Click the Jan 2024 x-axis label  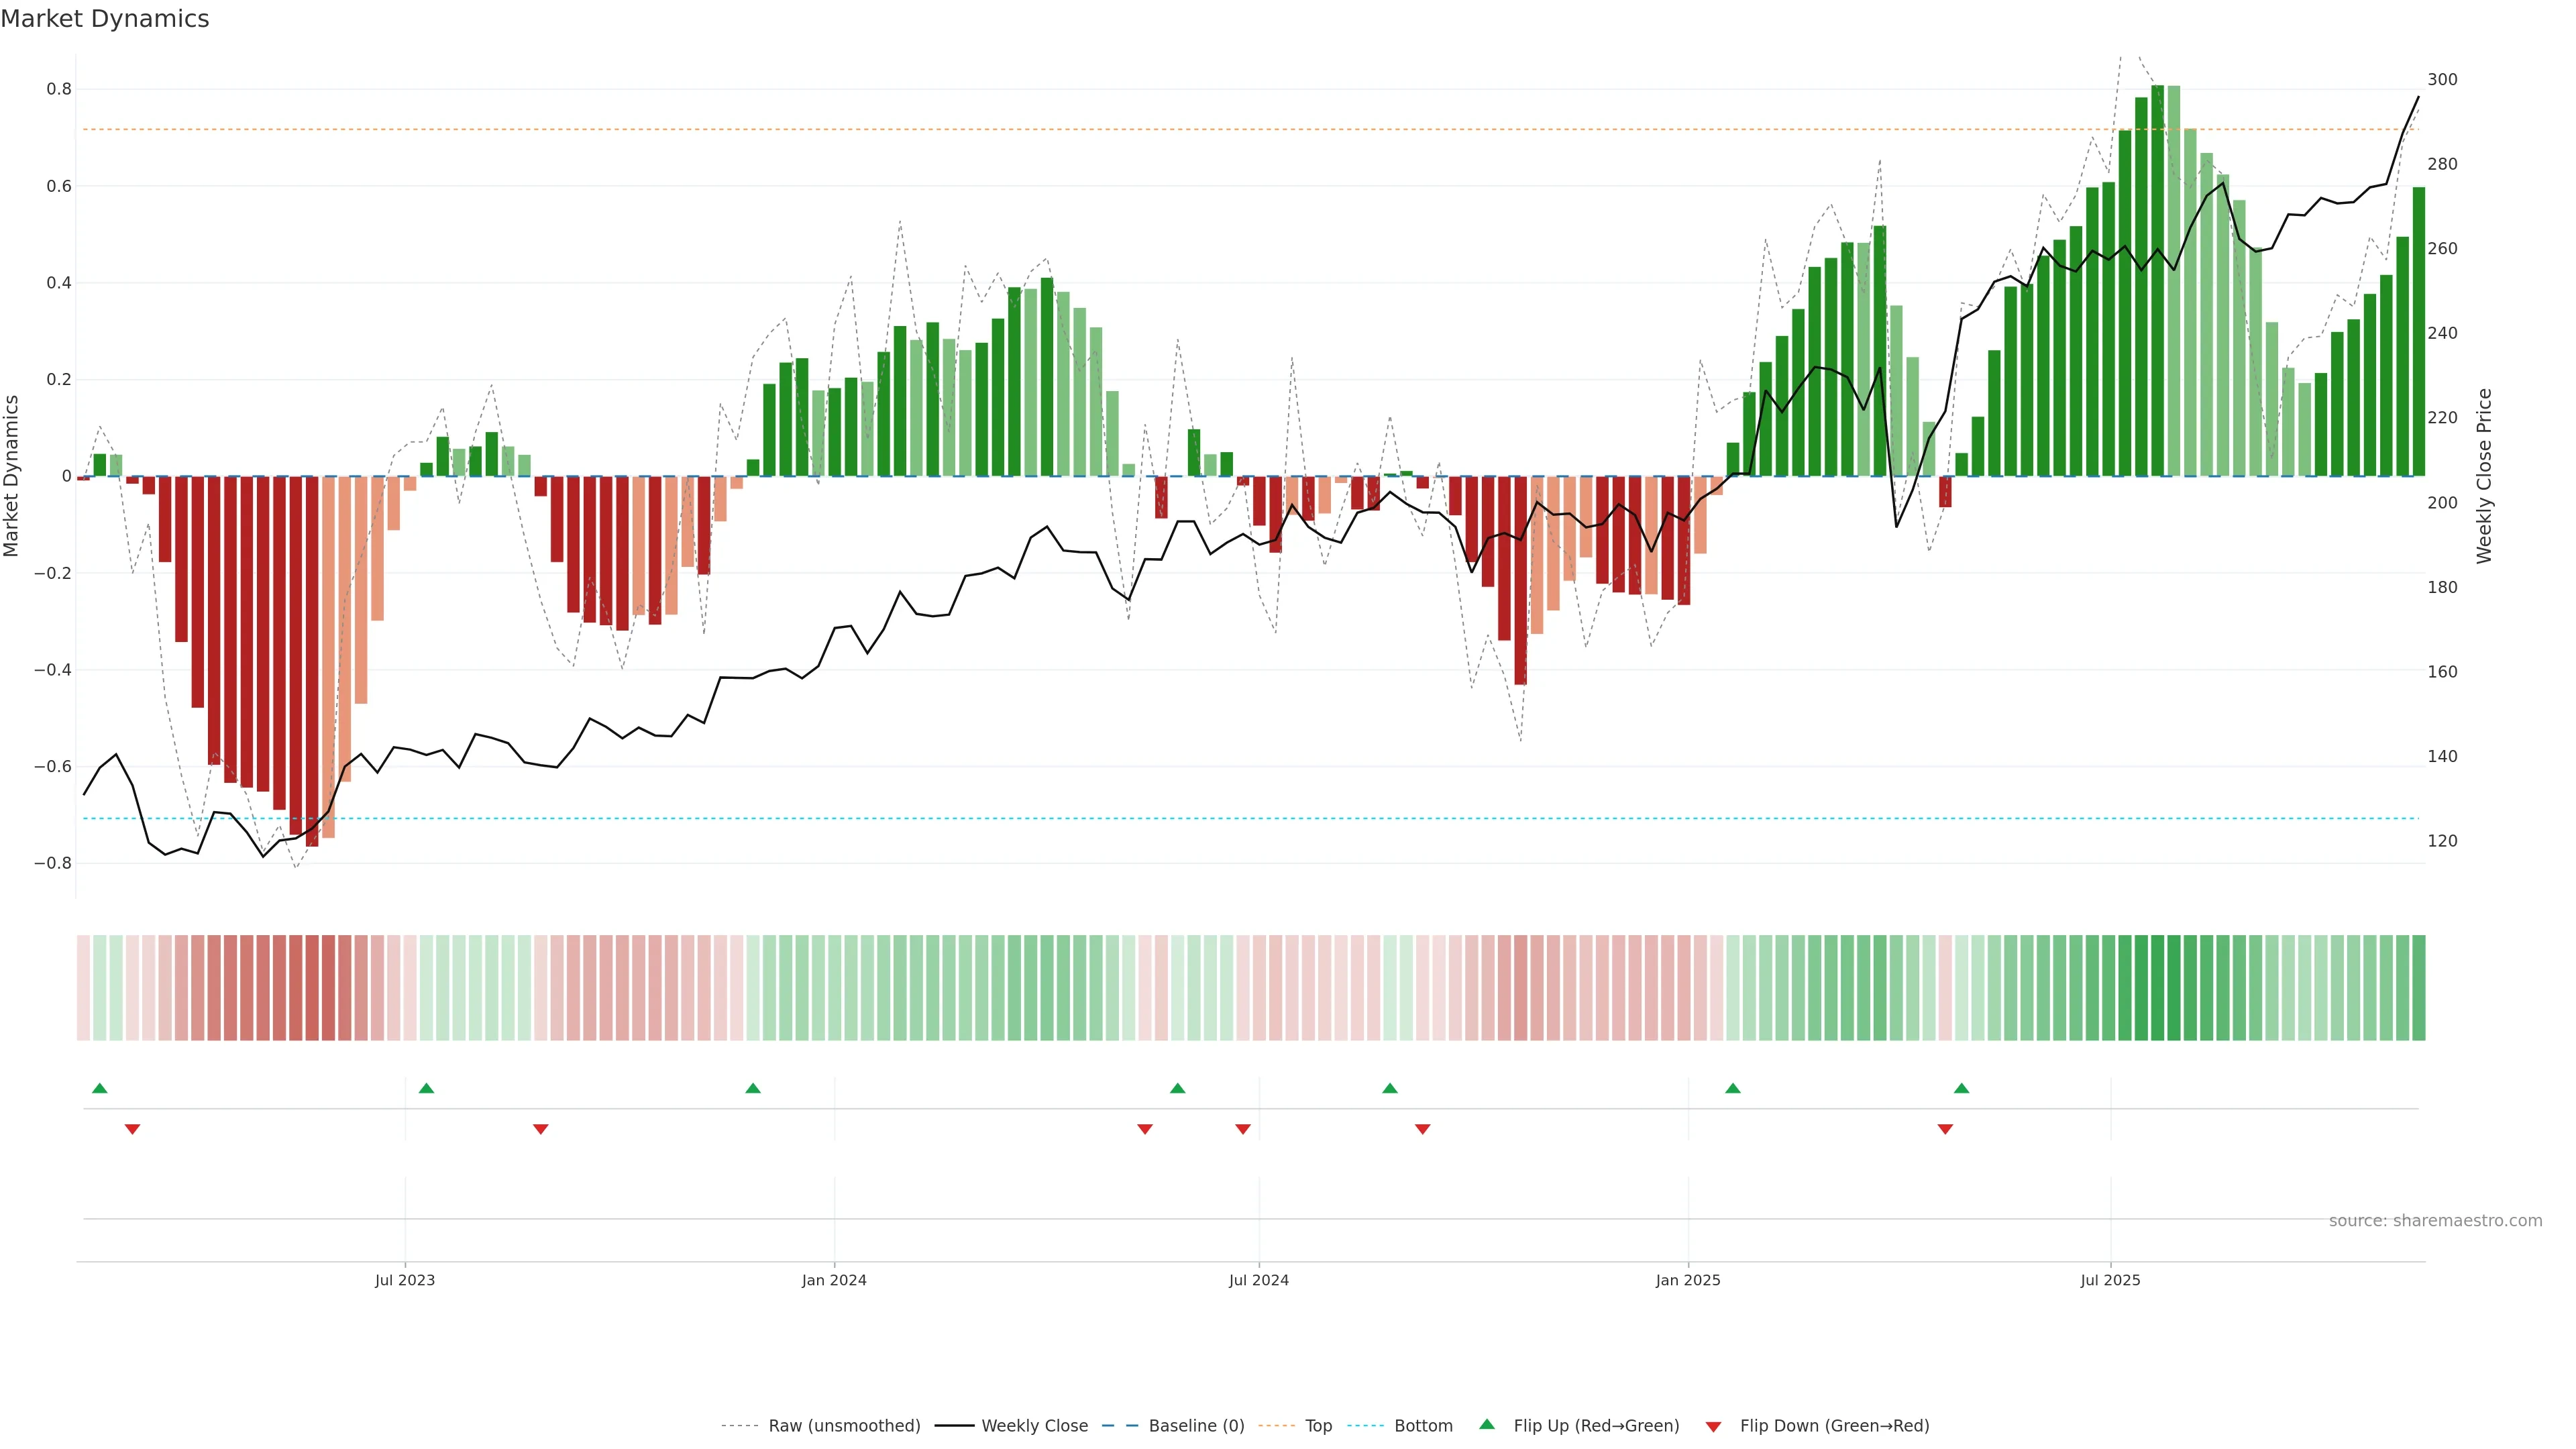pos(834,1280)
